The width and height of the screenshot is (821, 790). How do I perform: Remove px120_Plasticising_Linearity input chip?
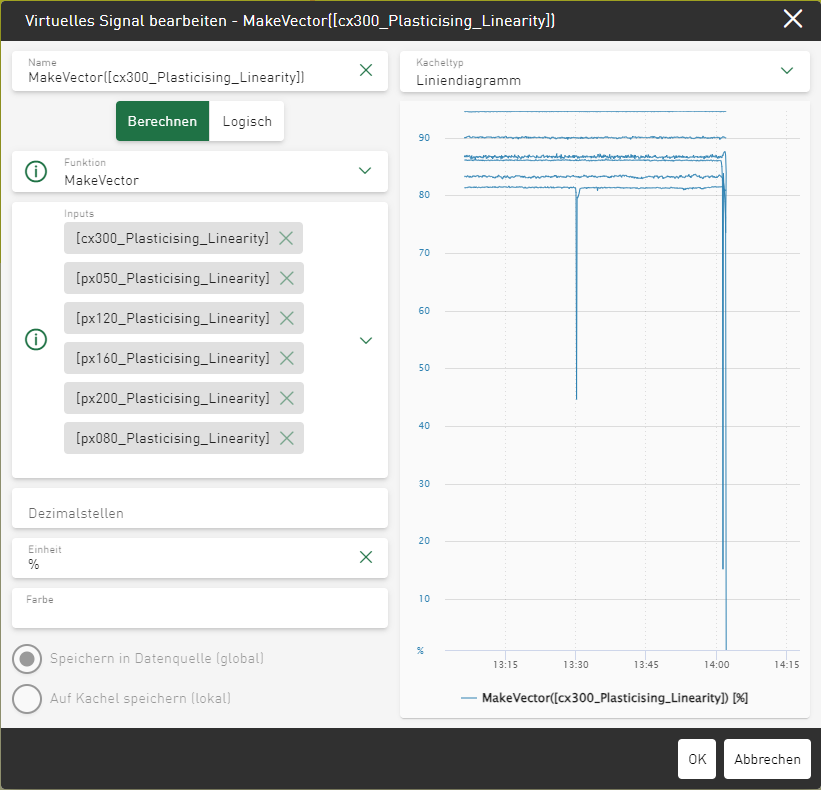pos(287,318)
